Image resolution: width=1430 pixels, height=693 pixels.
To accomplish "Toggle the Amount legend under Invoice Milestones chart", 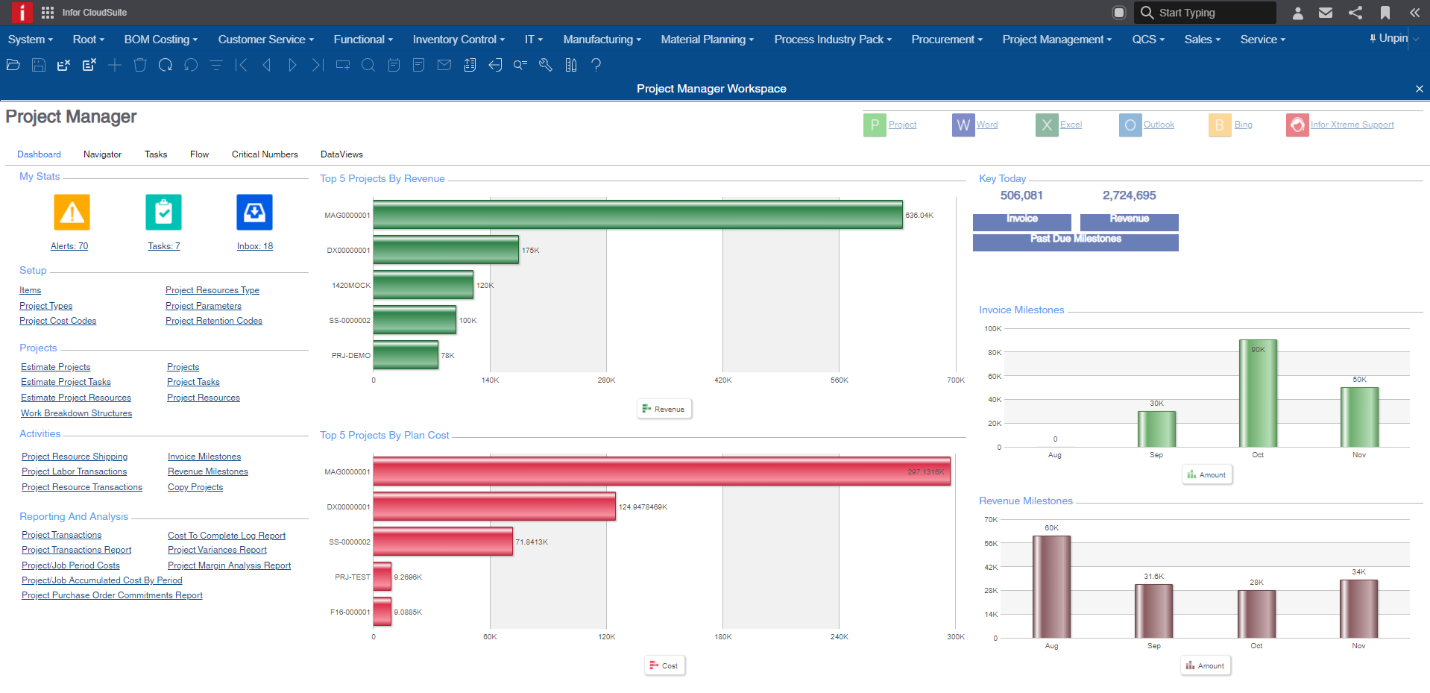I will [1207, 475].
